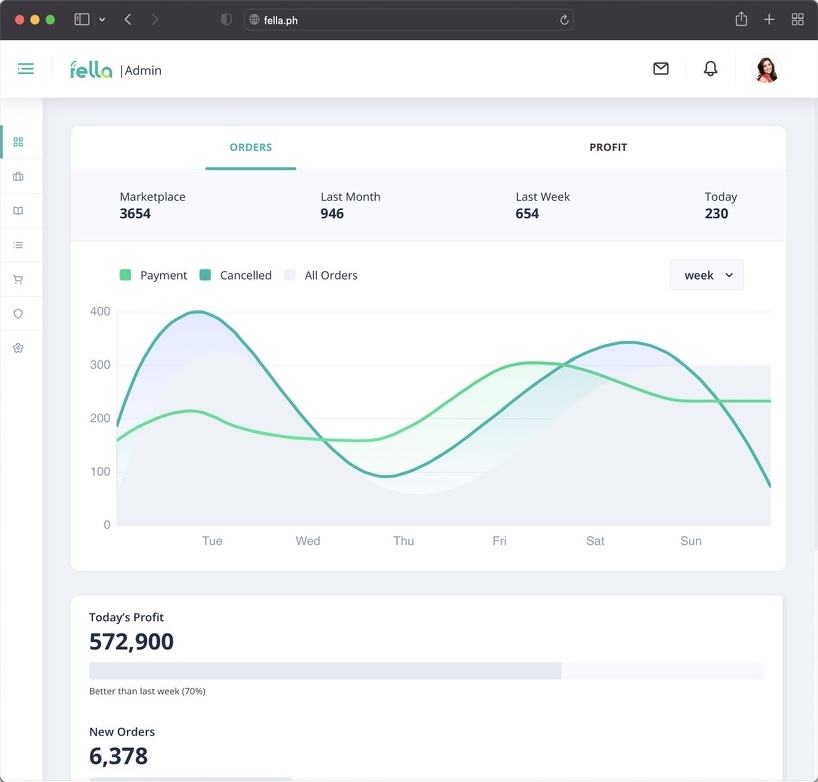
Task: Select the shield icon in the sidebar
Action: 17,313
